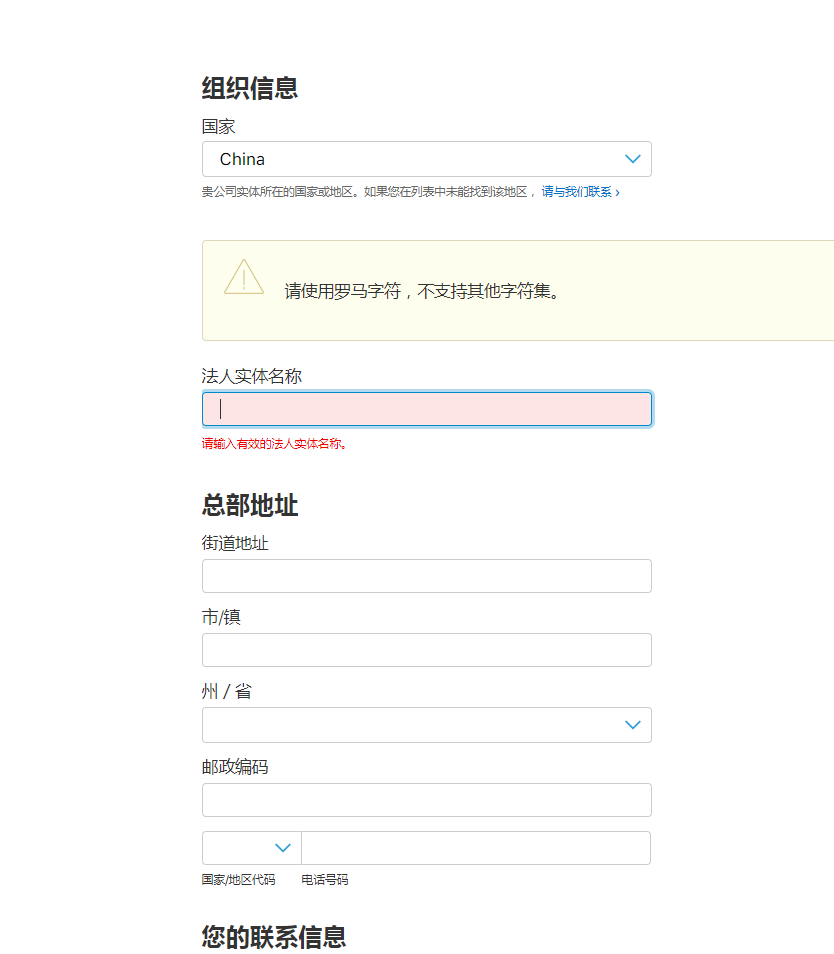The image size is (834, 954).
Task: Click the 总部地址 section heading
Action: pos(250,505)
